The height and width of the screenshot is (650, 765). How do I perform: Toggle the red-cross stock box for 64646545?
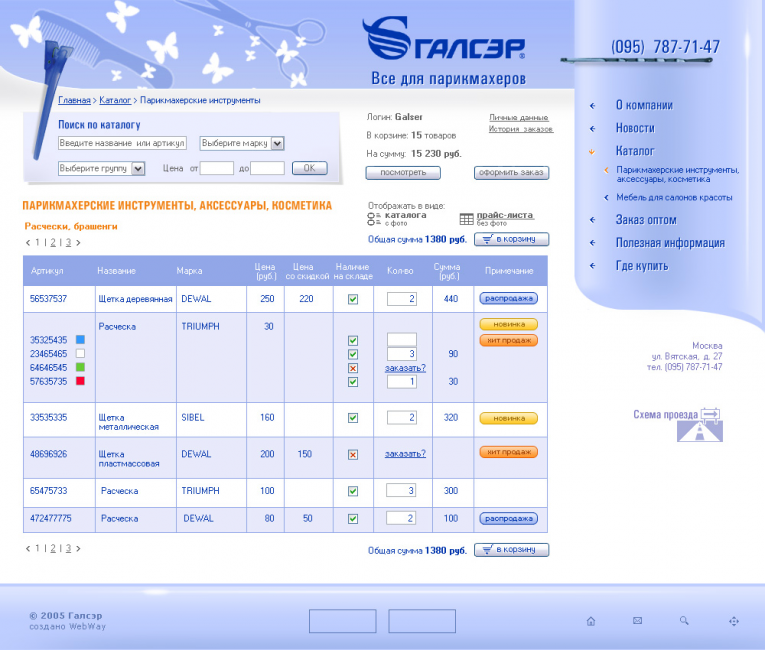pos(353,368)
